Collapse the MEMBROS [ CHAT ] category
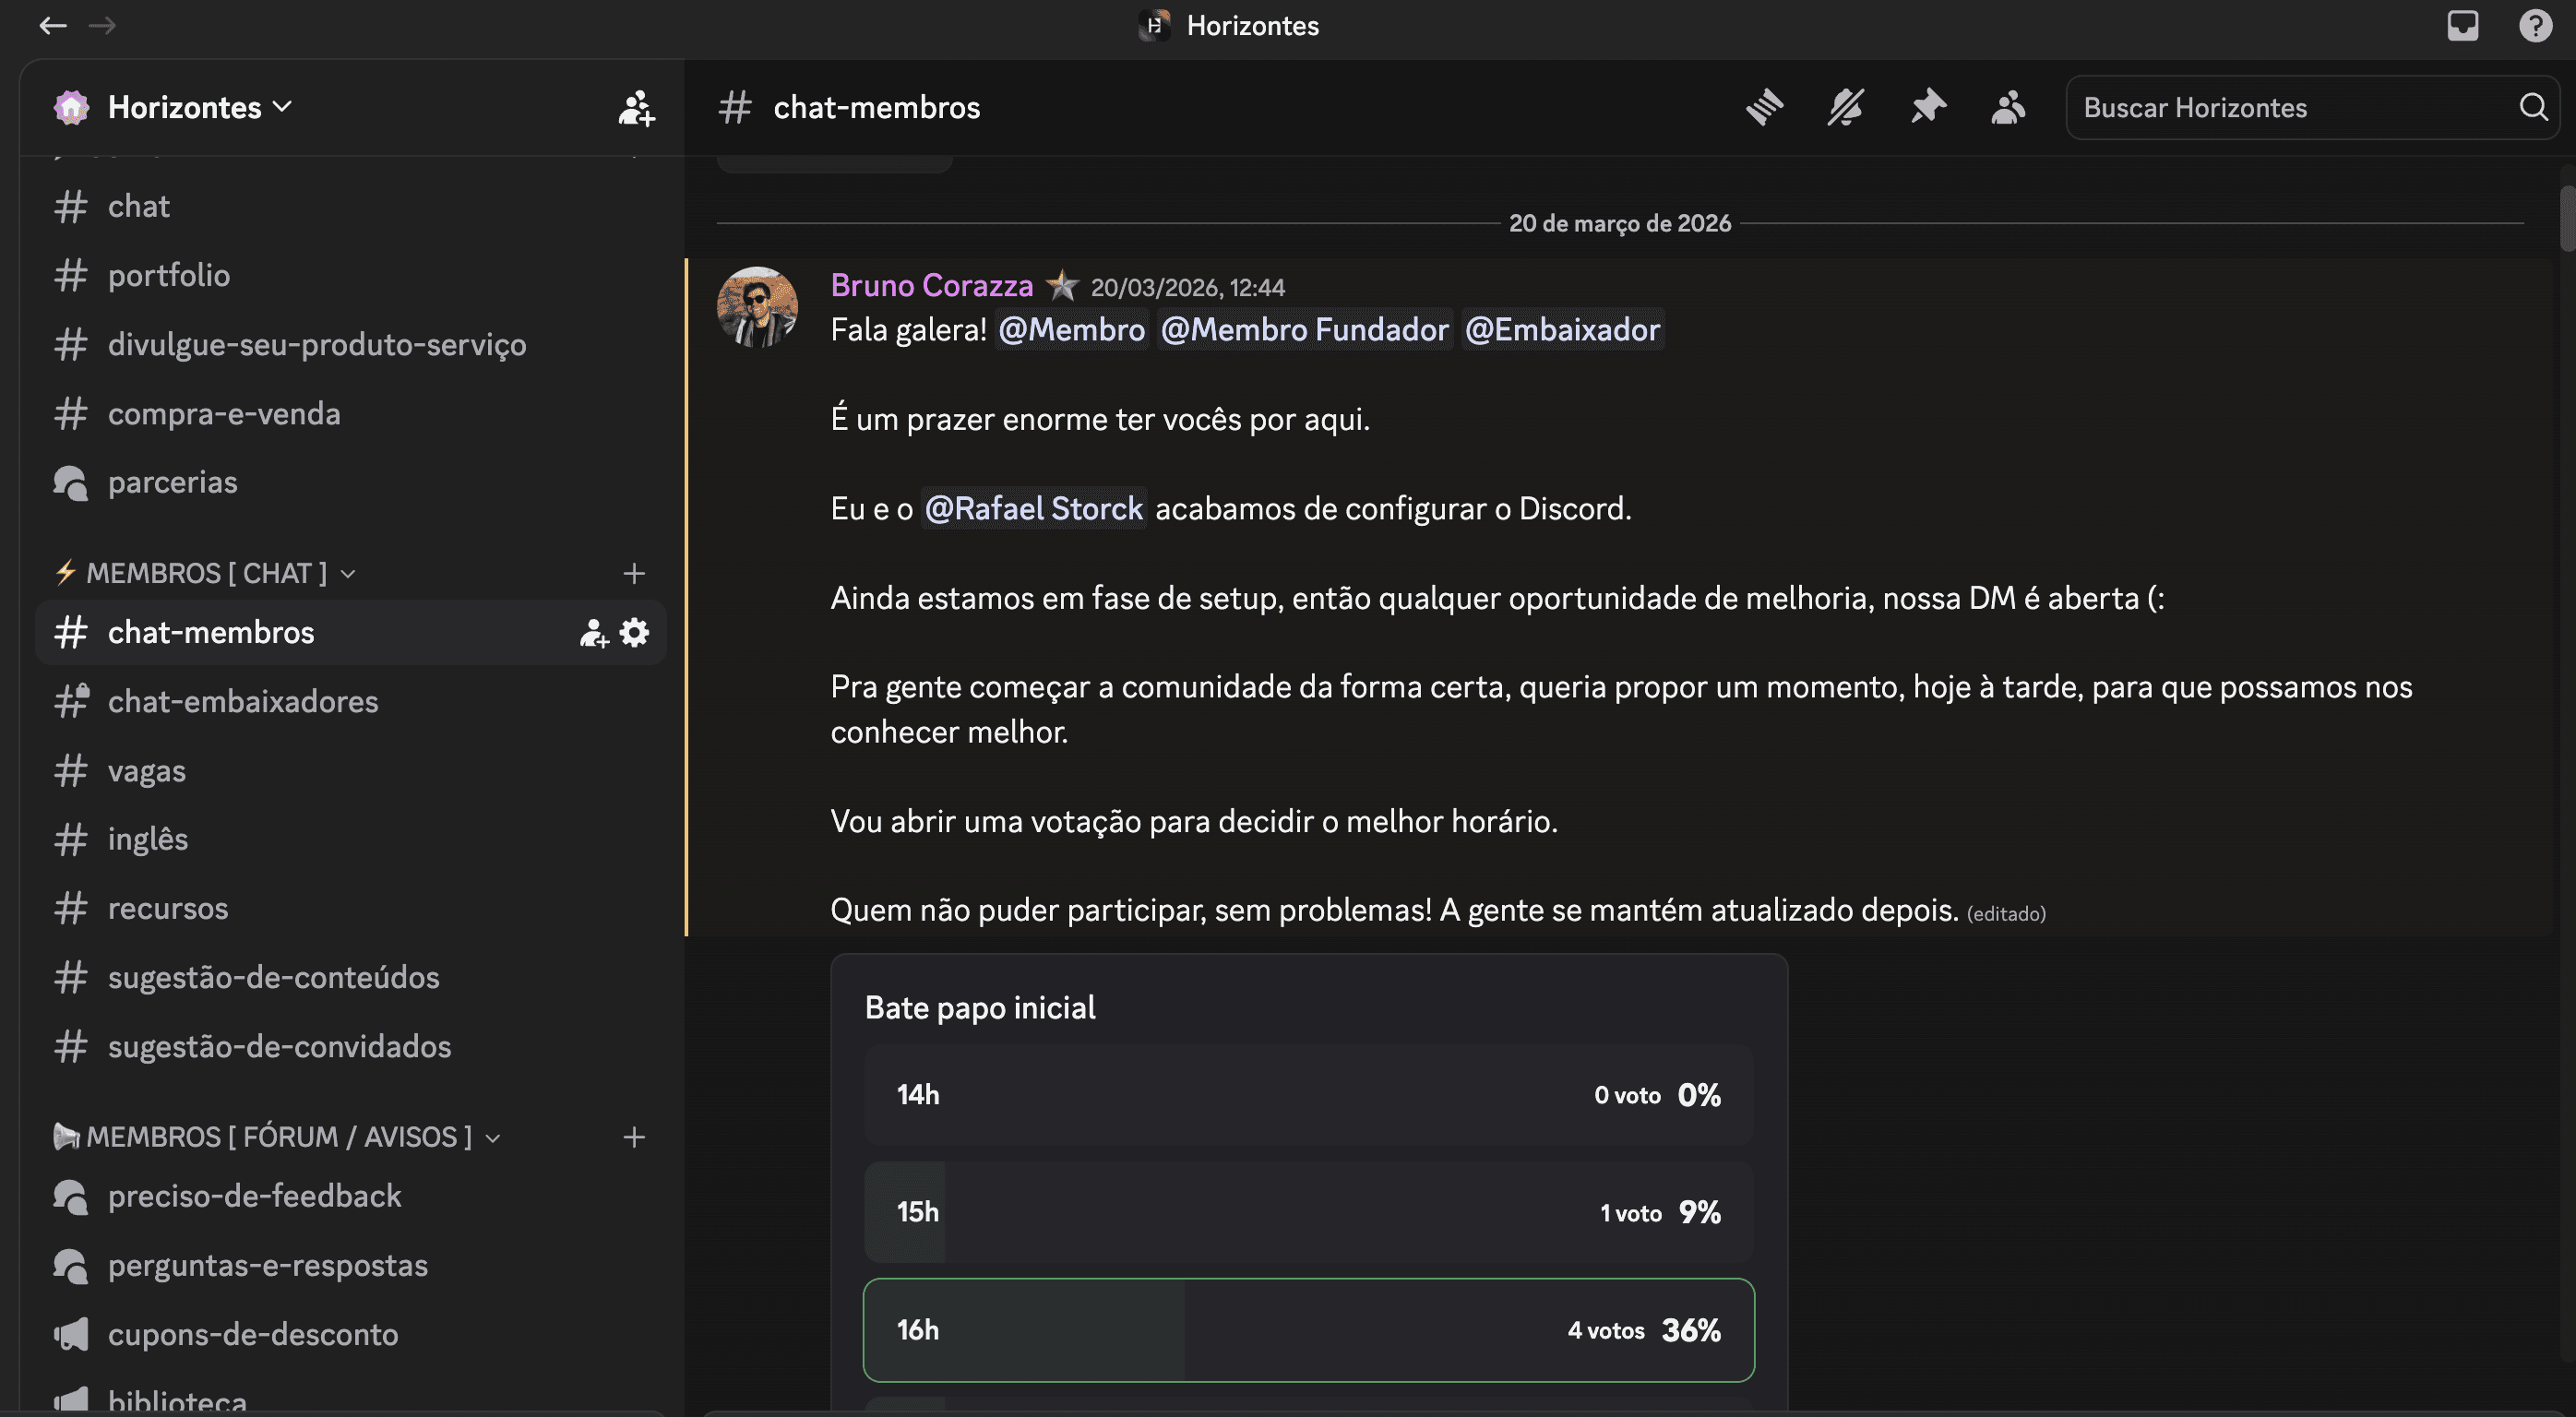 pos(206,573)
